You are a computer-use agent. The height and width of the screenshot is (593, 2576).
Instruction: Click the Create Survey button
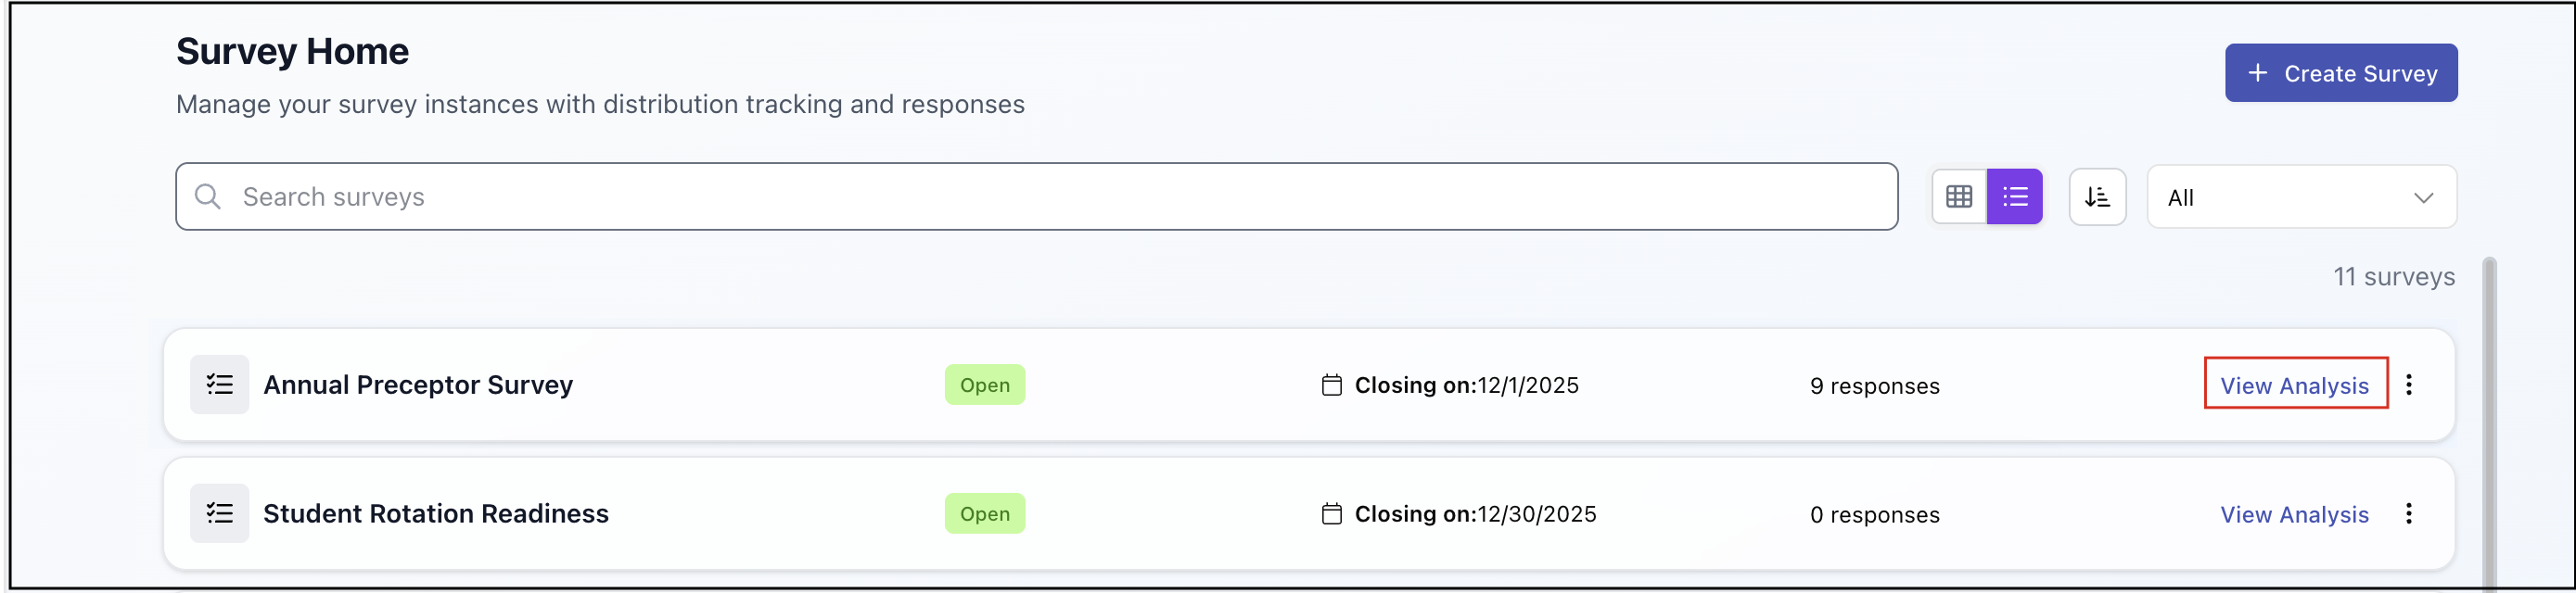coord(2340,73)
